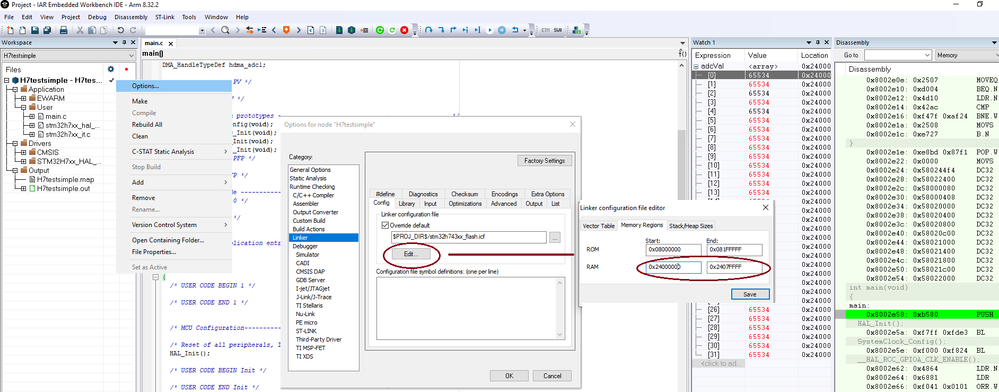Viewport: 999px width, 392px height.
Task: Switch to the Vector Table tab
Action: 599,226
